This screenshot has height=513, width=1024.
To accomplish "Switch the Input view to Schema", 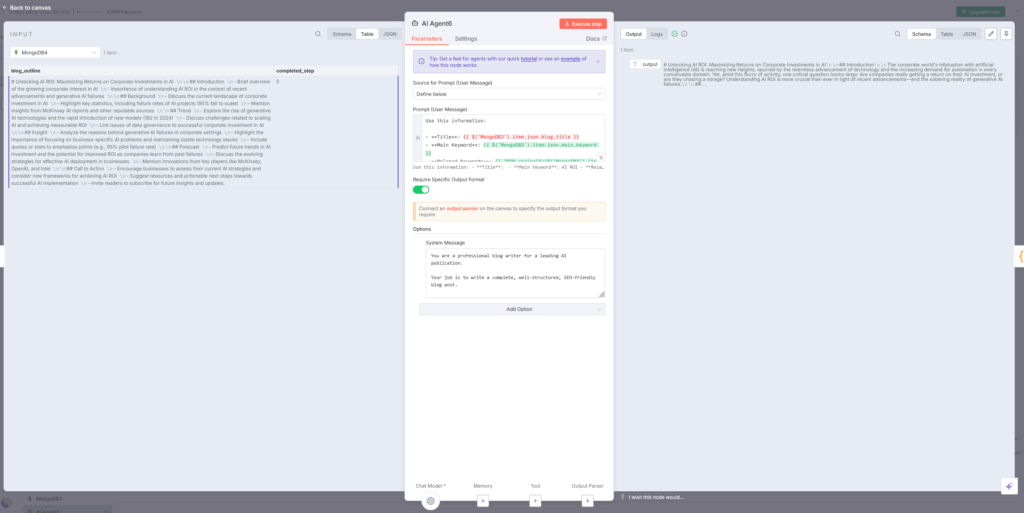I will (342, 34).
